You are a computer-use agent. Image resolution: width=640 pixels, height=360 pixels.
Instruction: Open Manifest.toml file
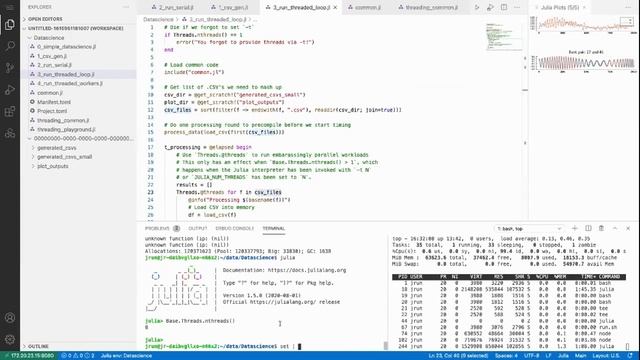pyautogui.click(x=78, y=102)
